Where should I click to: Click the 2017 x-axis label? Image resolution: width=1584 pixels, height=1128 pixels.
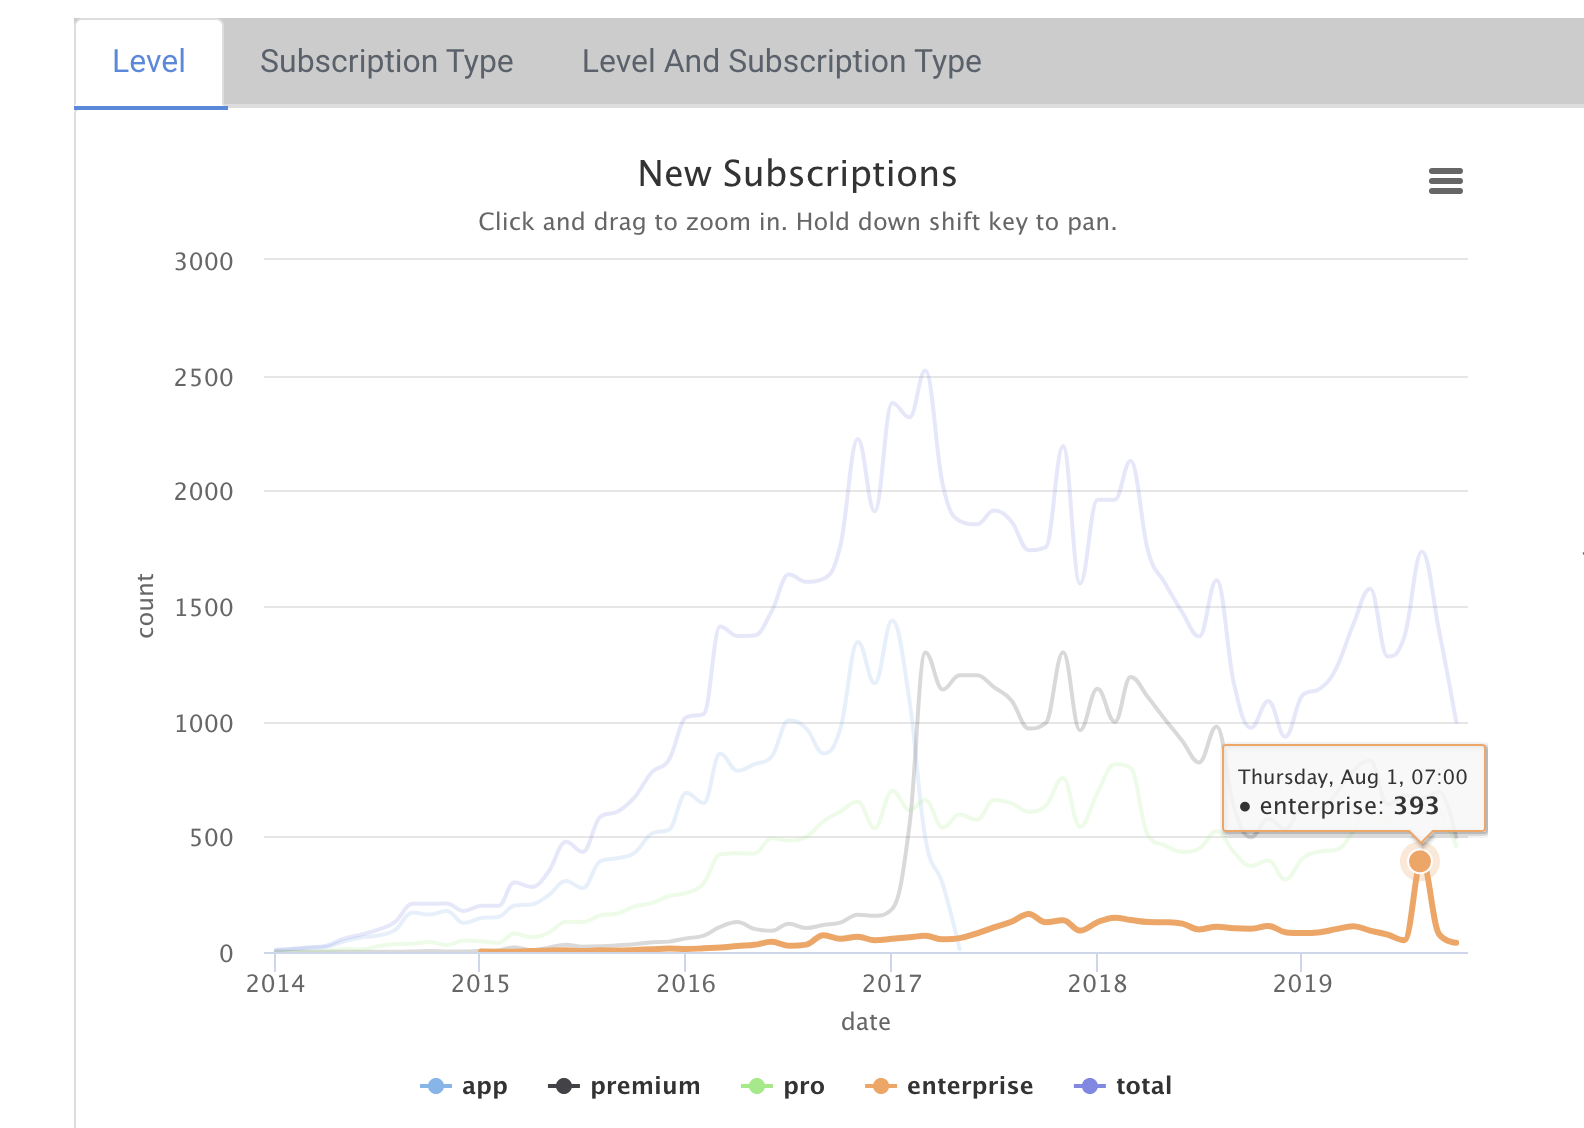pos(891,984)
